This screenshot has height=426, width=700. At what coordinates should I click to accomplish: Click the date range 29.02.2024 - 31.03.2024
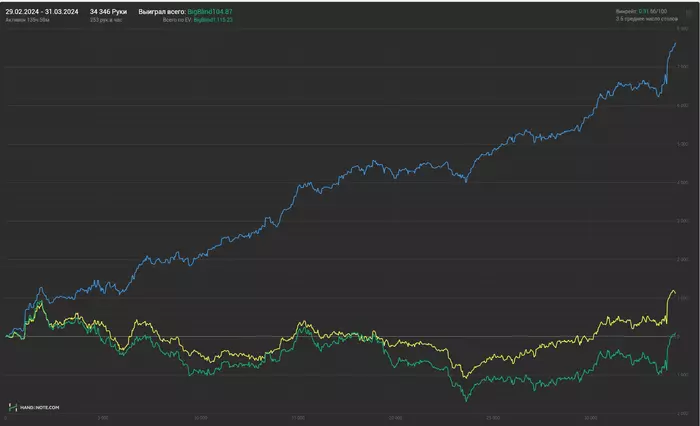[x=42, y=12]
